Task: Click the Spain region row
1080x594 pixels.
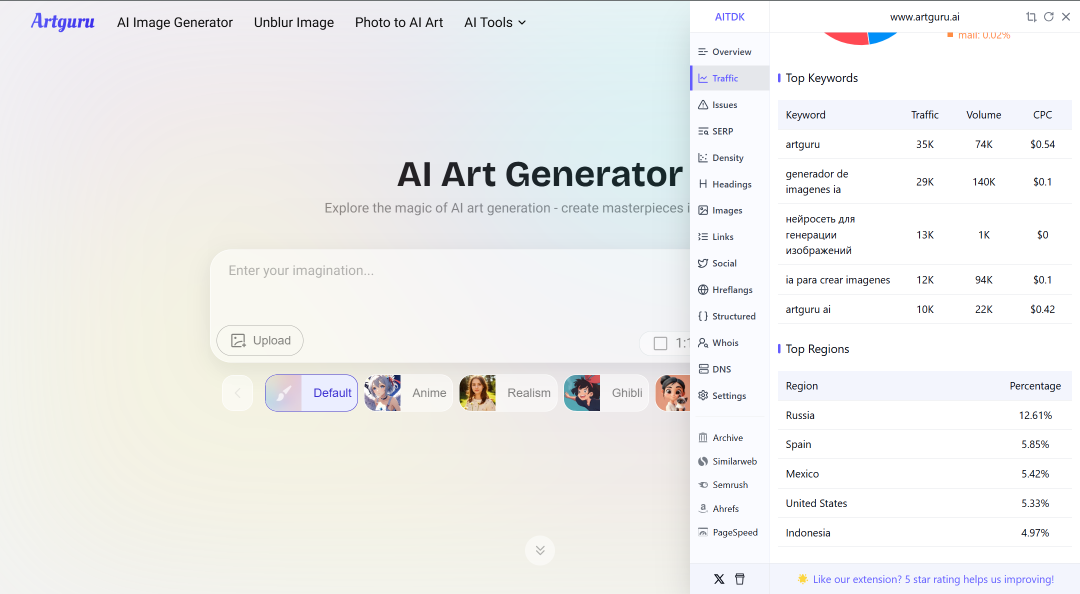Action: [x=924, y=444]
